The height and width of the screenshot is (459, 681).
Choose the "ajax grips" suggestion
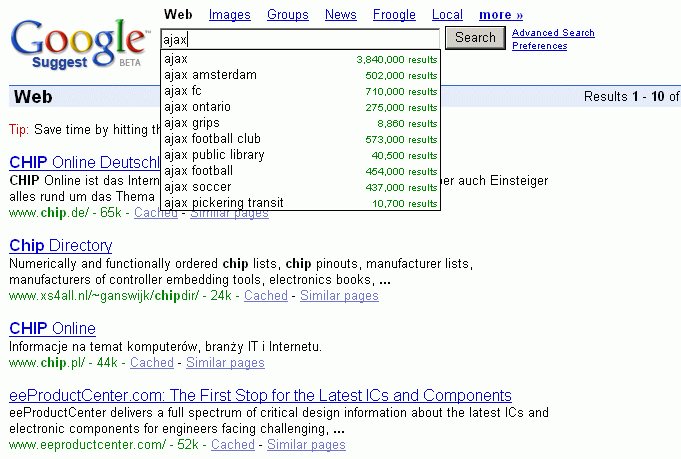click(x=301, y=123)
